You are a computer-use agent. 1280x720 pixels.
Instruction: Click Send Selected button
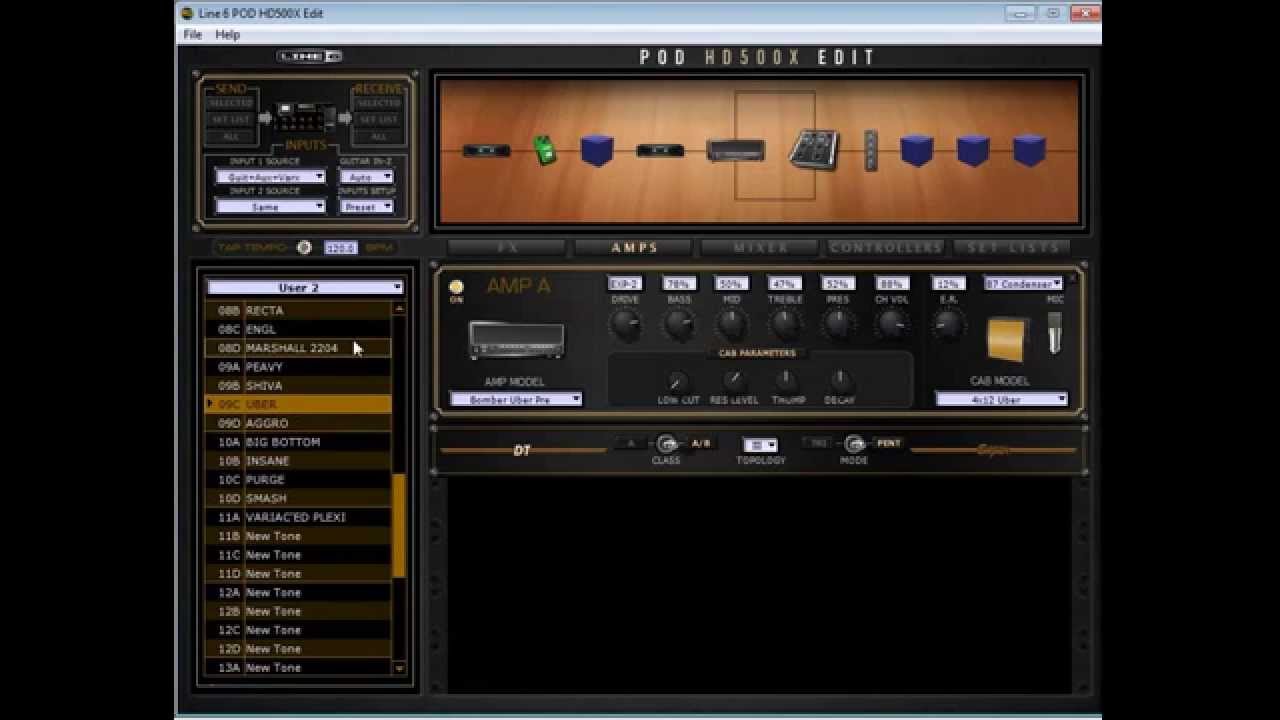[231, 103]
